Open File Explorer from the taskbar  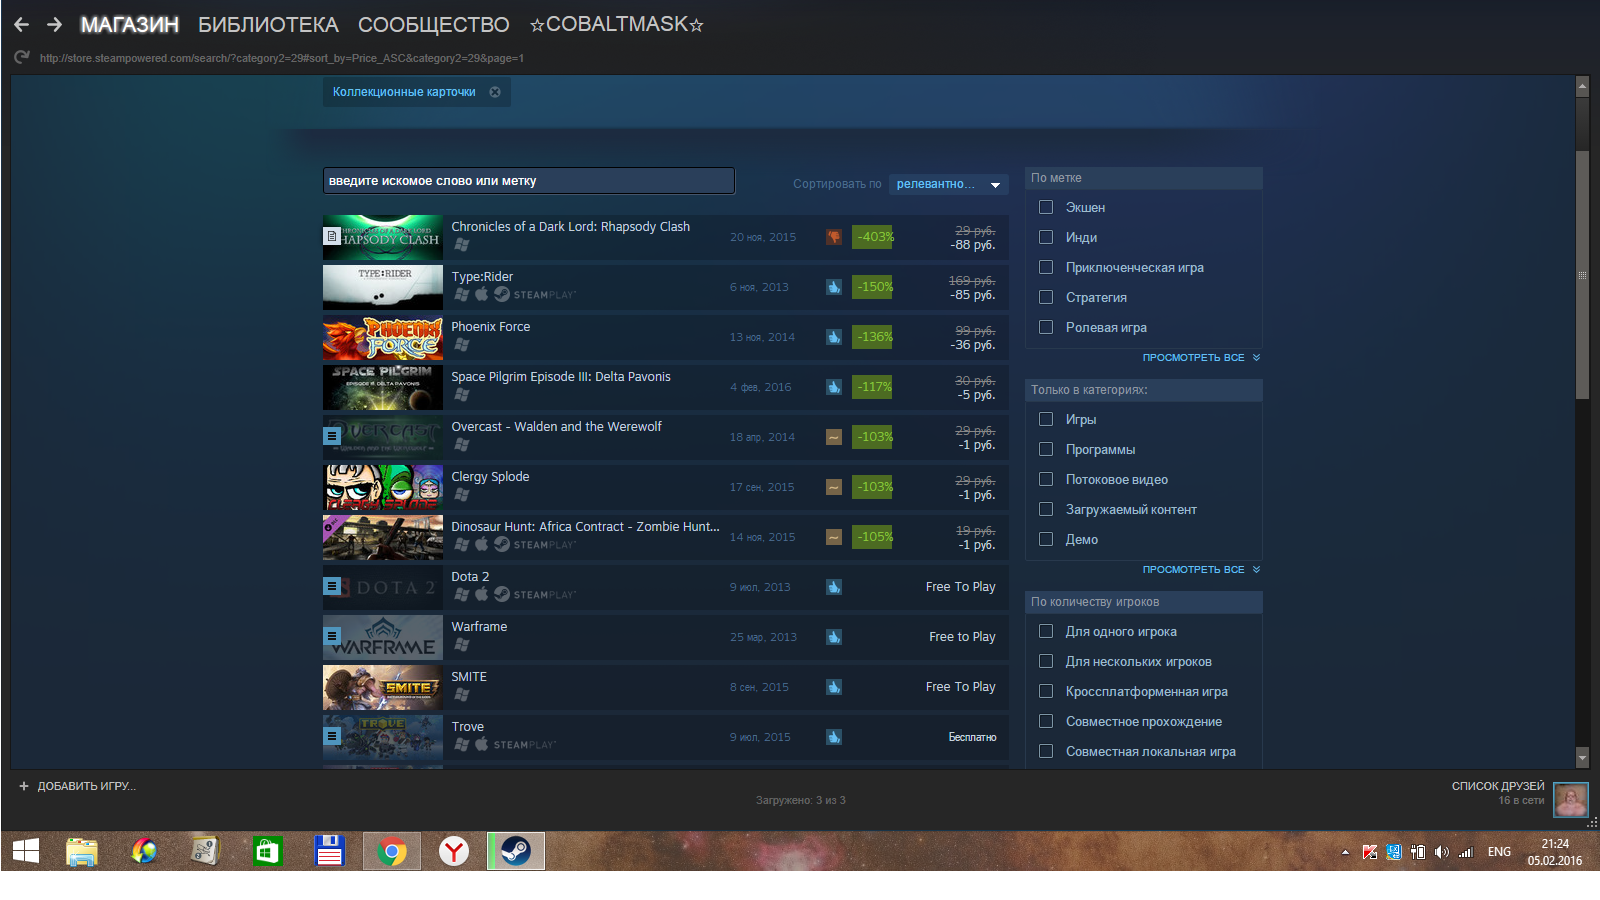(82, 851)
